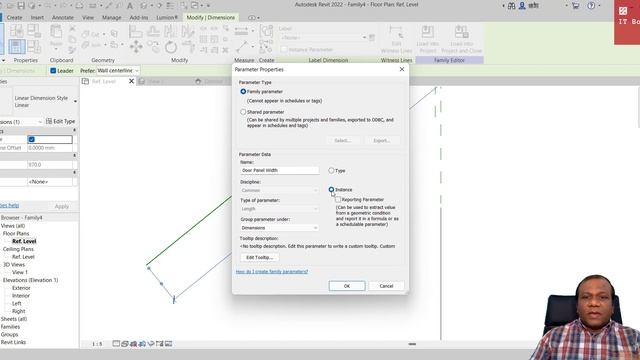640x360 pixels.
Task: Enable the Reporting Parameter checkbox
Action: [338, 200]
